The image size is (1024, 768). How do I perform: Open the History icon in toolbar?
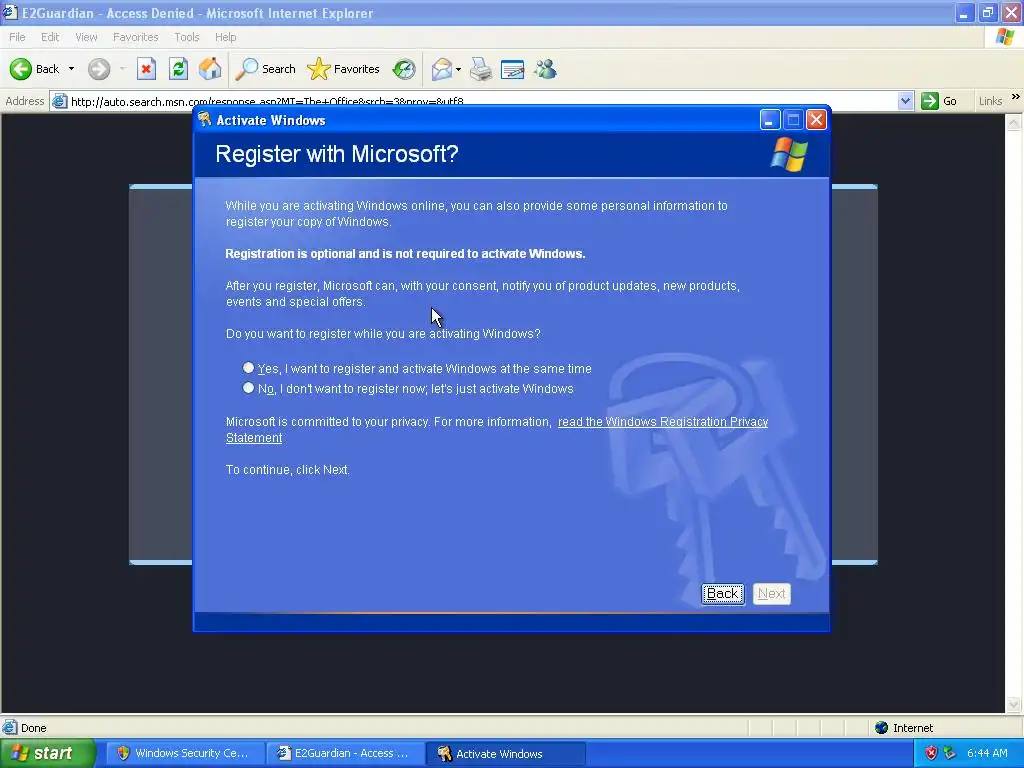coord(404,69)
